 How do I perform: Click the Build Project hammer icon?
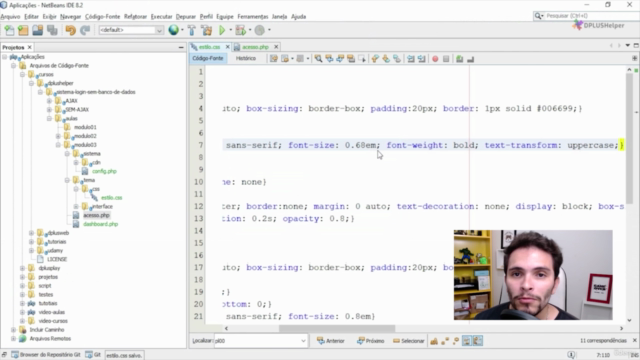pos(191,30)
